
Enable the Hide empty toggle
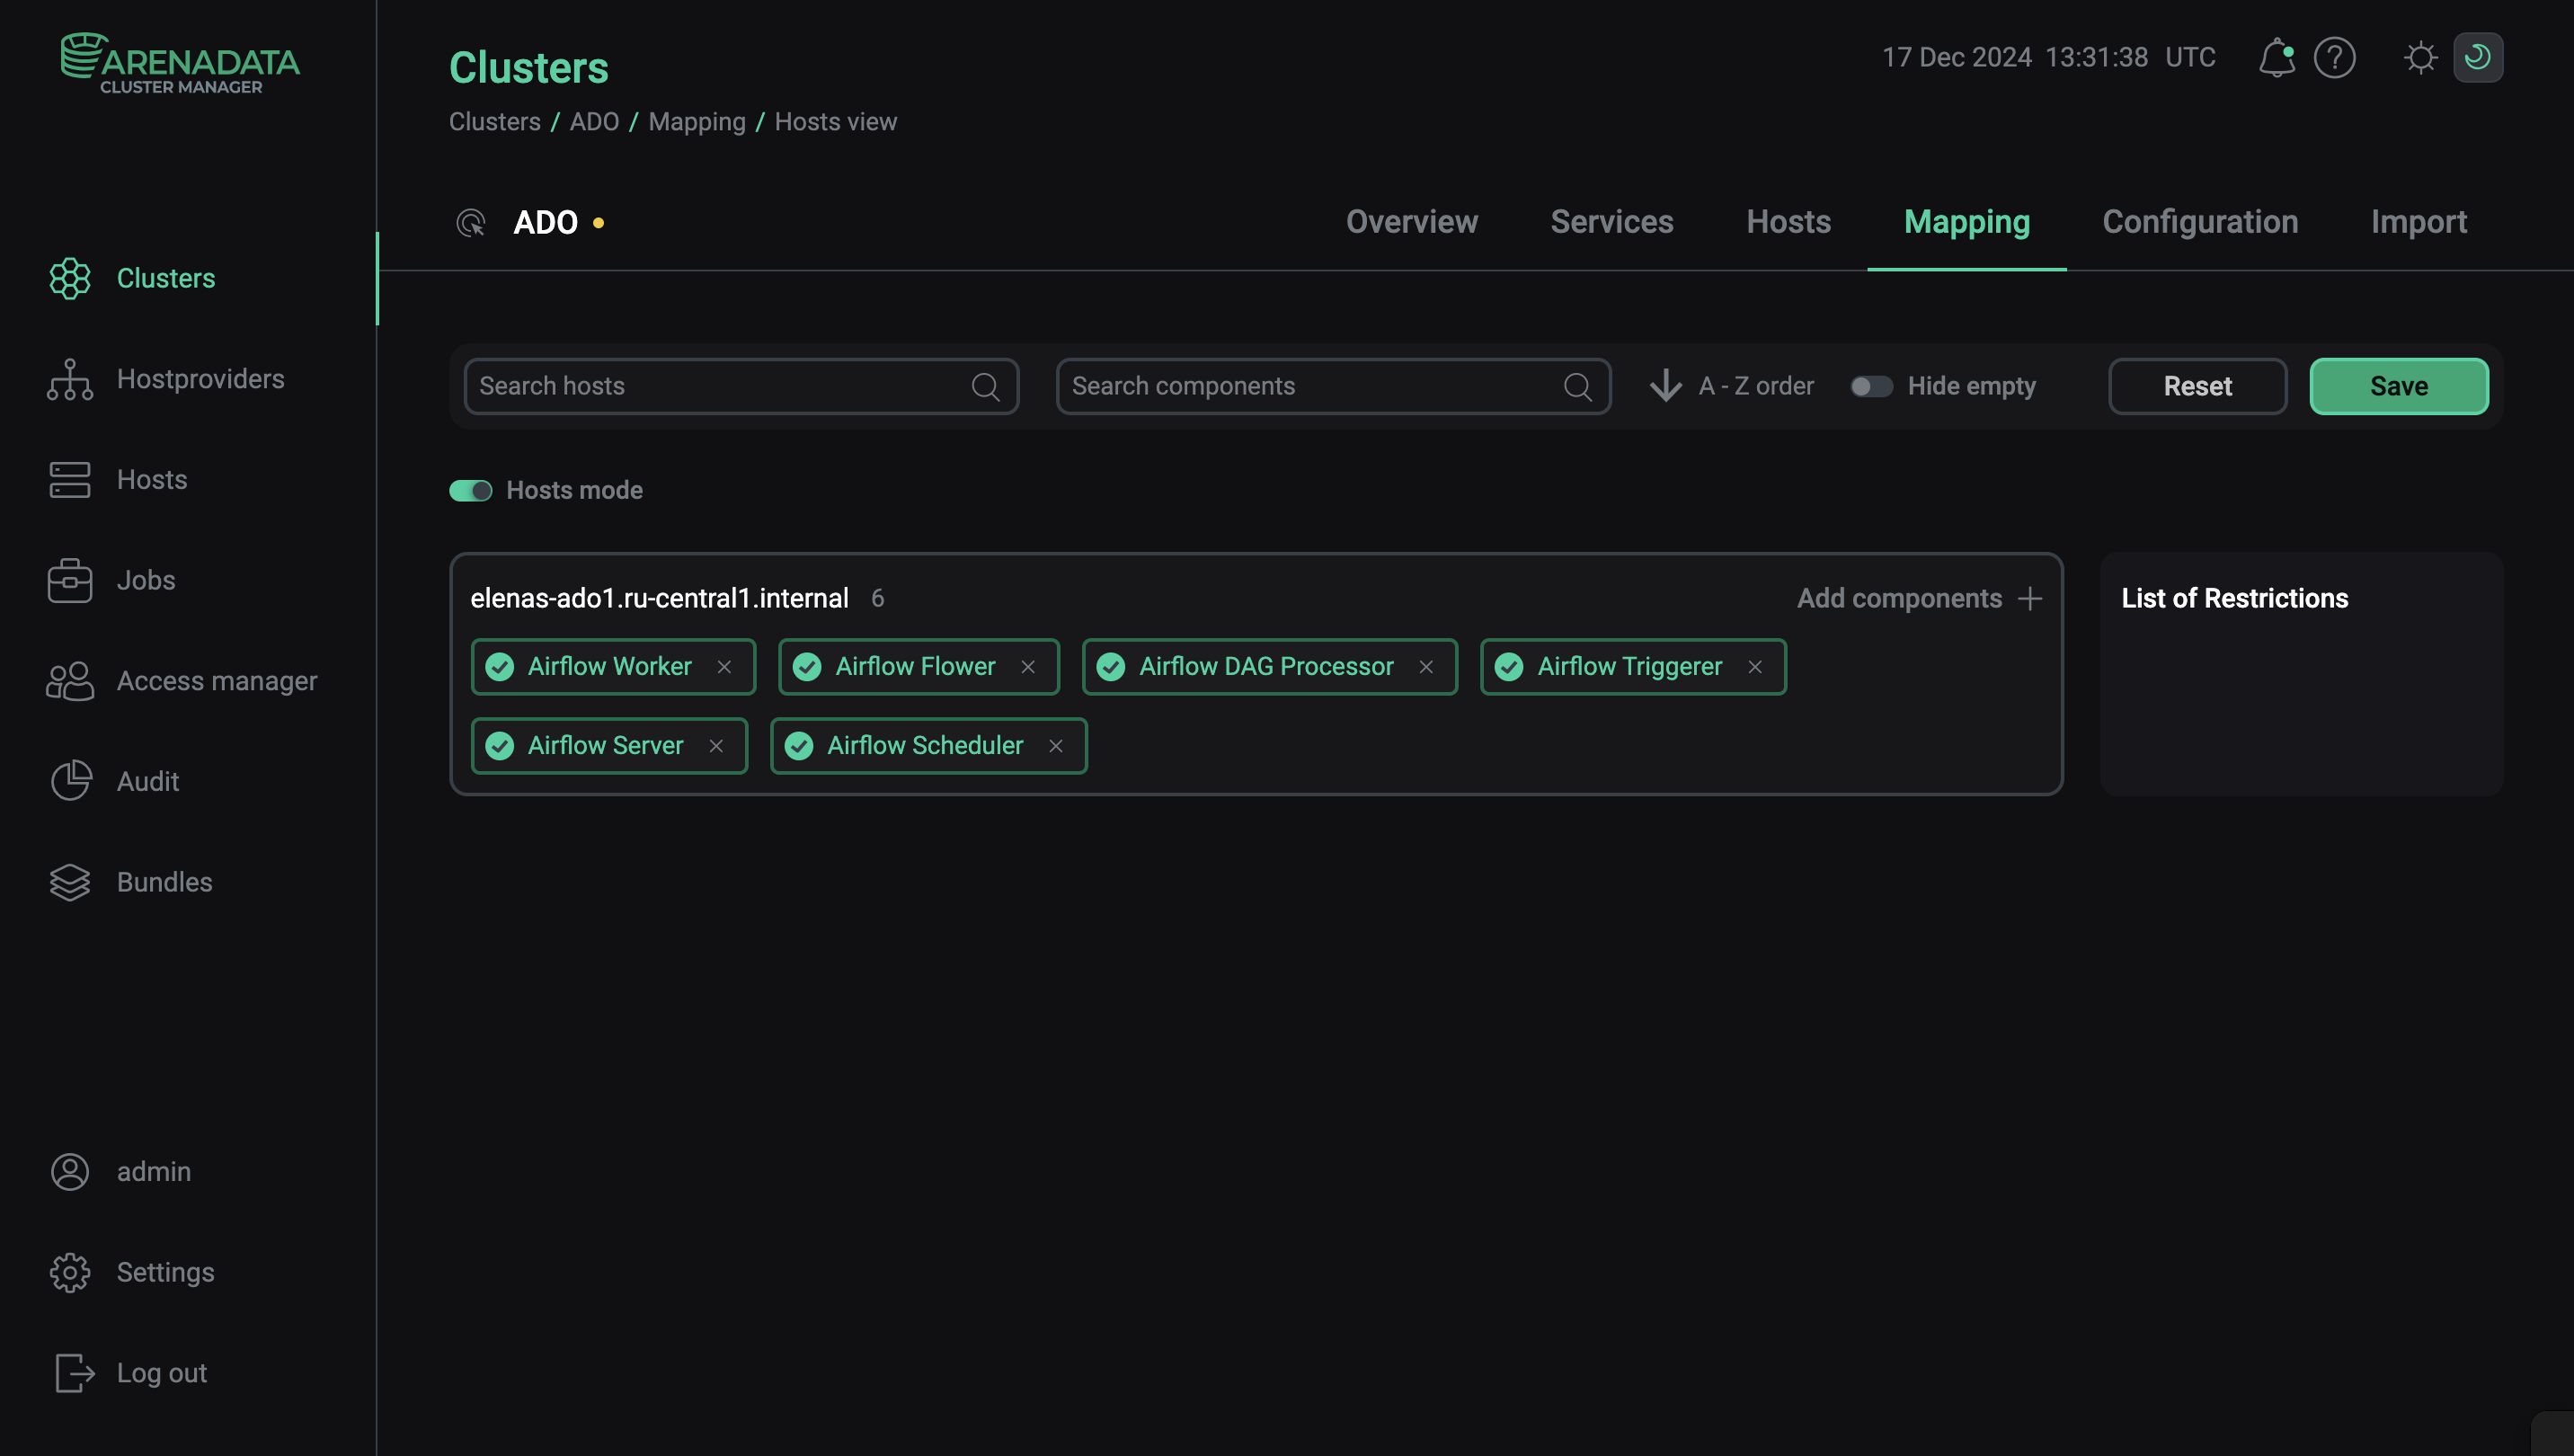point(1870,386)
